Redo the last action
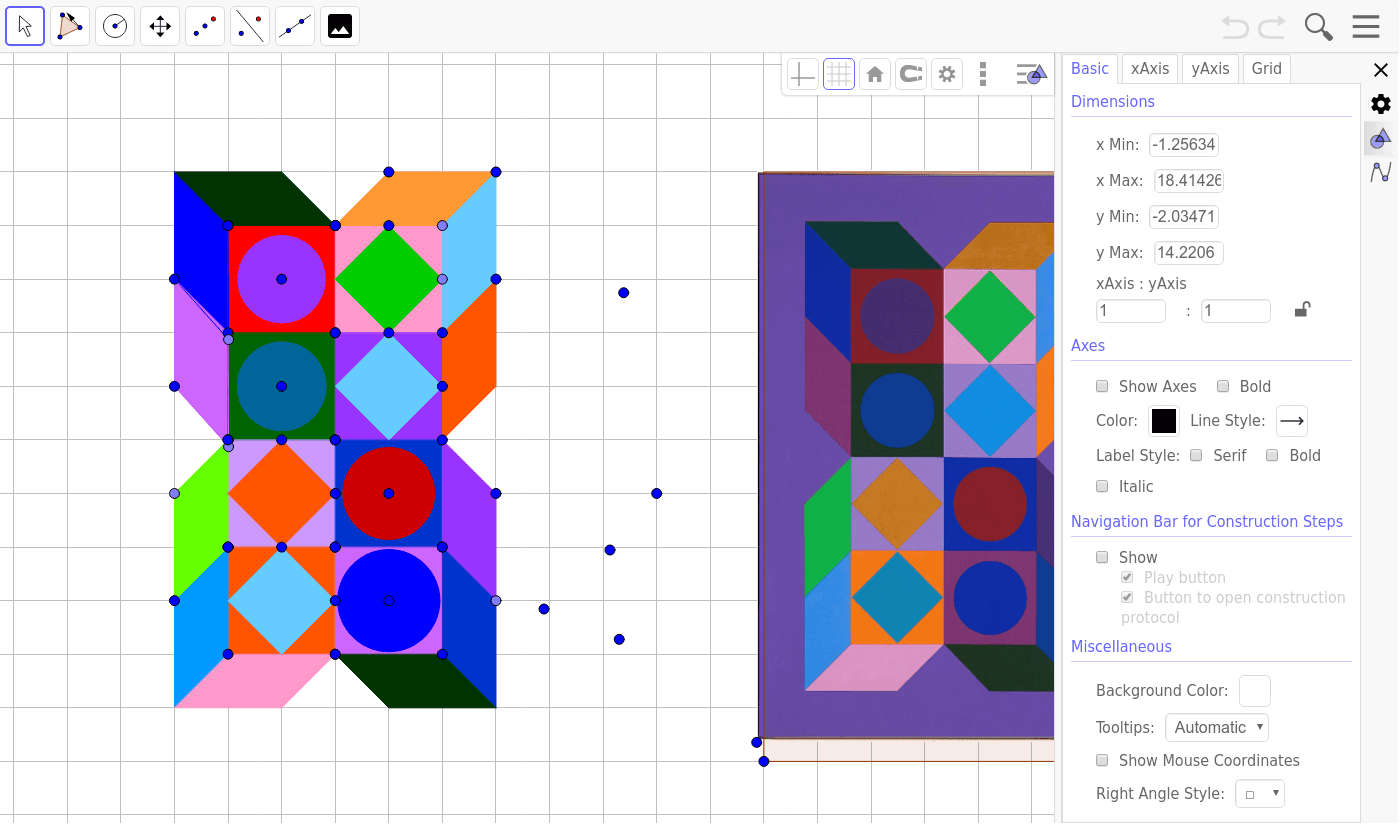This screenshot has height=825, width=1400. pyautogui.click(x=1272, y=27)
